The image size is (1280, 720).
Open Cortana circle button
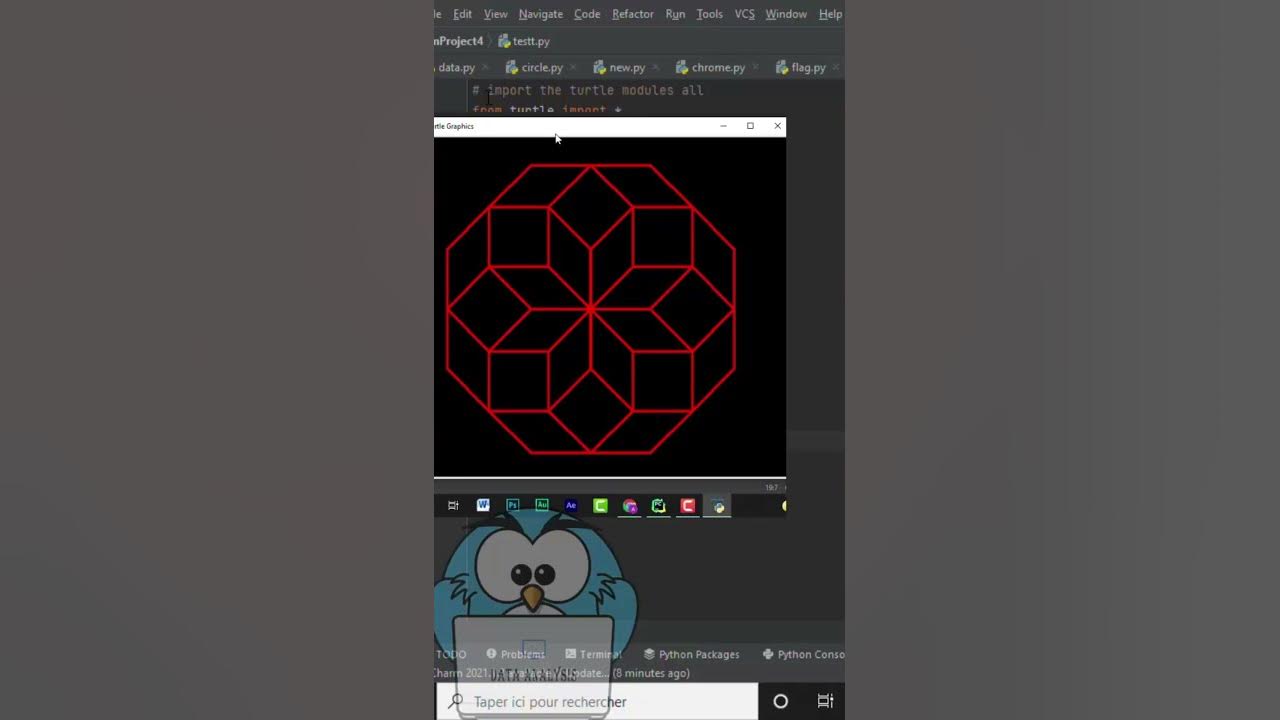[781, 702]
